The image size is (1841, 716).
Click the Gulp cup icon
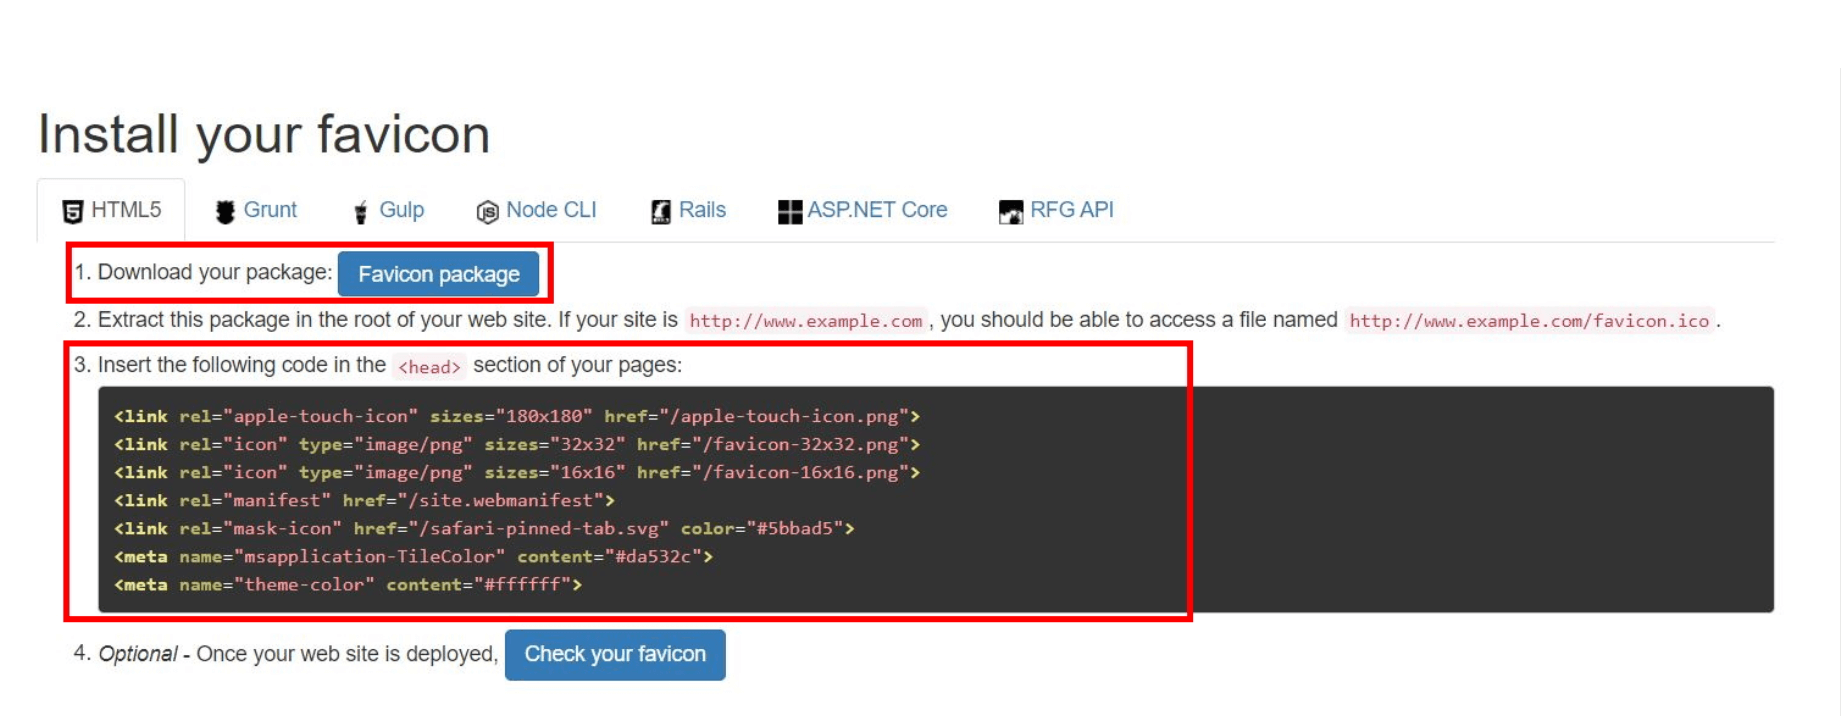[361, 211]
